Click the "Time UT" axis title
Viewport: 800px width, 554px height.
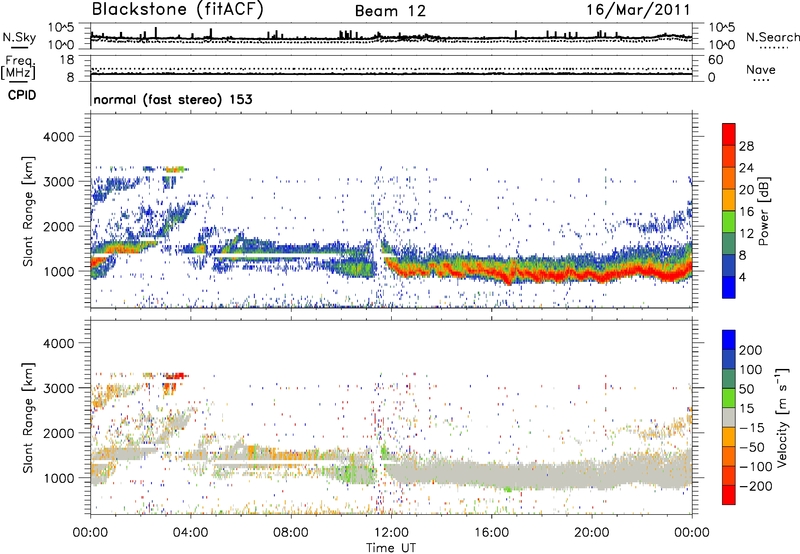[391, 548]
